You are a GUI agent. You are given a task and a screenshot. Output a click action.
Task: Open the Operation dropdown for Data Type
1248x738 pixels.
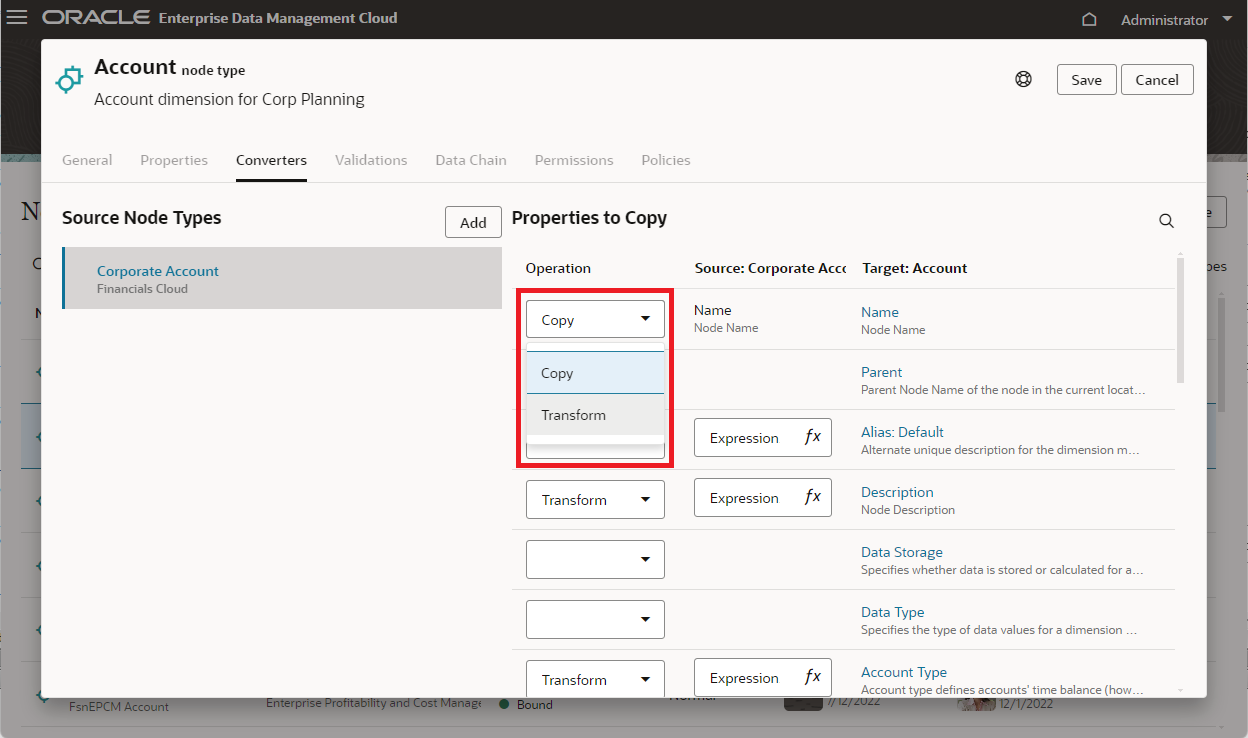click(595, 619)
